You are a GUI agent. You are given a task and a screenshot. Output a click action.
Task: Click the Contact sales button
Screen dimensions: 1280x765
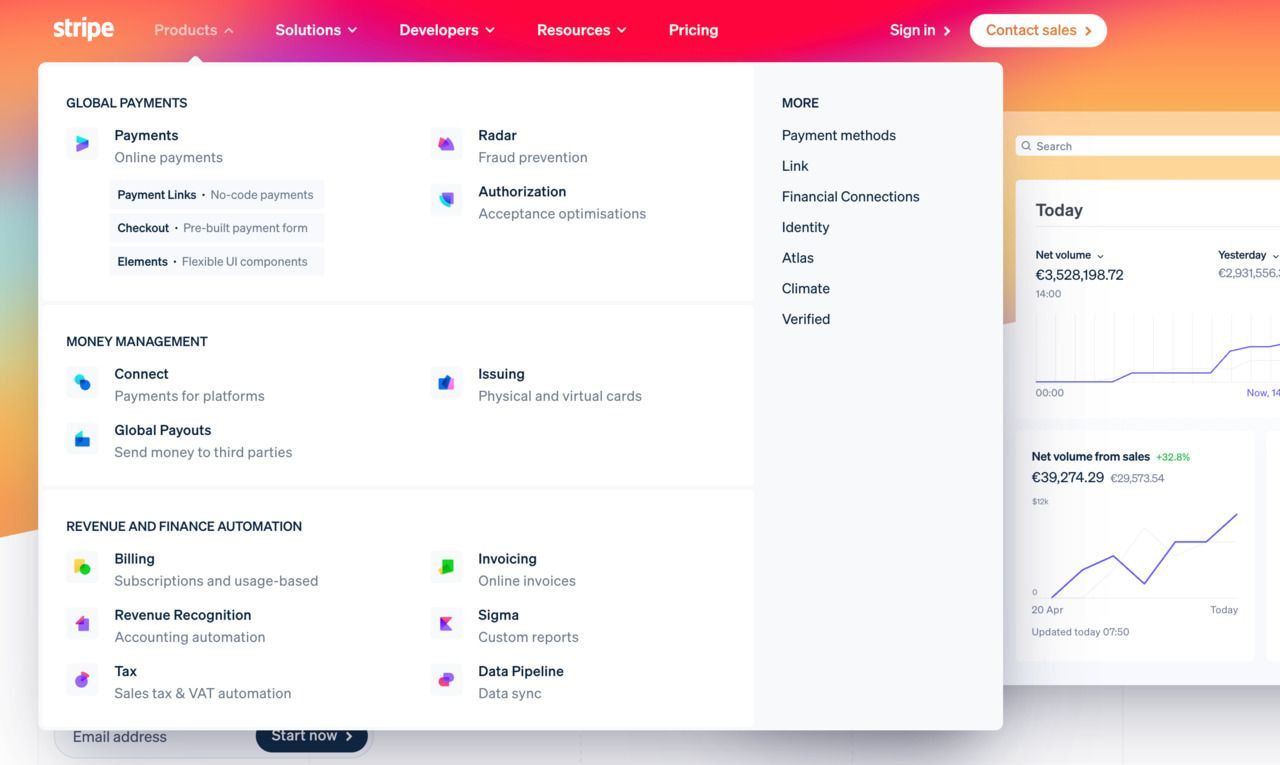pyautogui.click(x=1038, y=30)
